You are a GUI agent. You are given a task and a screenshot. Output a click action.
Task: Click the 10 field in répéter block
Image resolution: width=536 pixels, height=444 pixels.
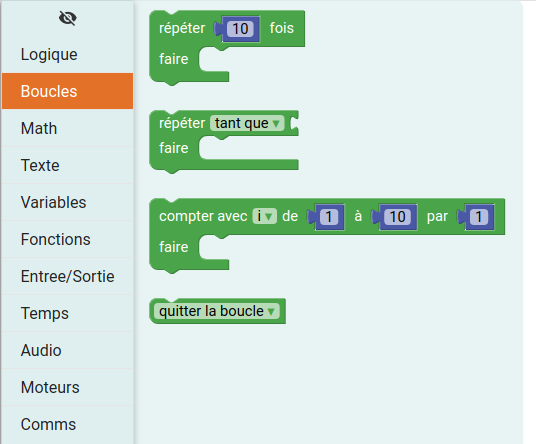(x=240, y=29)
